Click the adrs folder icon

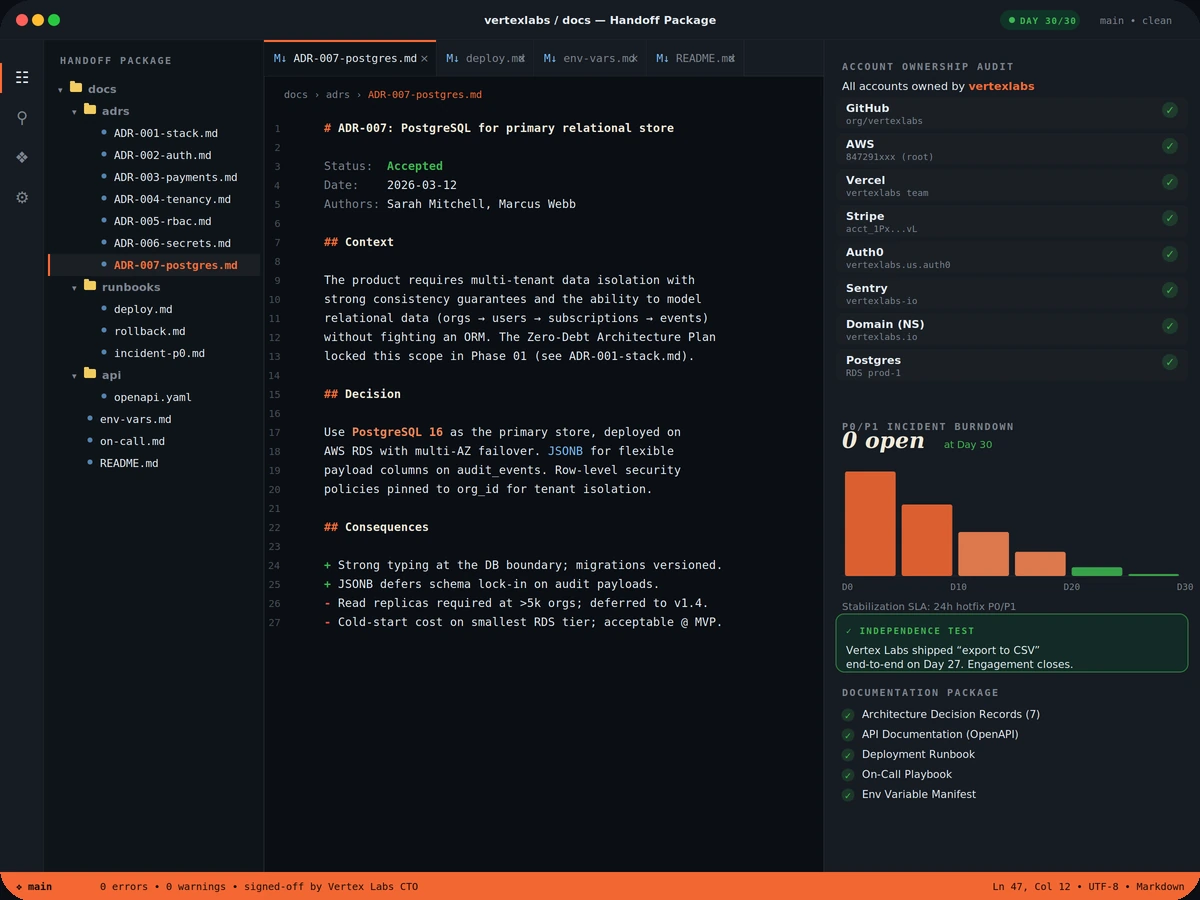pos(90,110)
